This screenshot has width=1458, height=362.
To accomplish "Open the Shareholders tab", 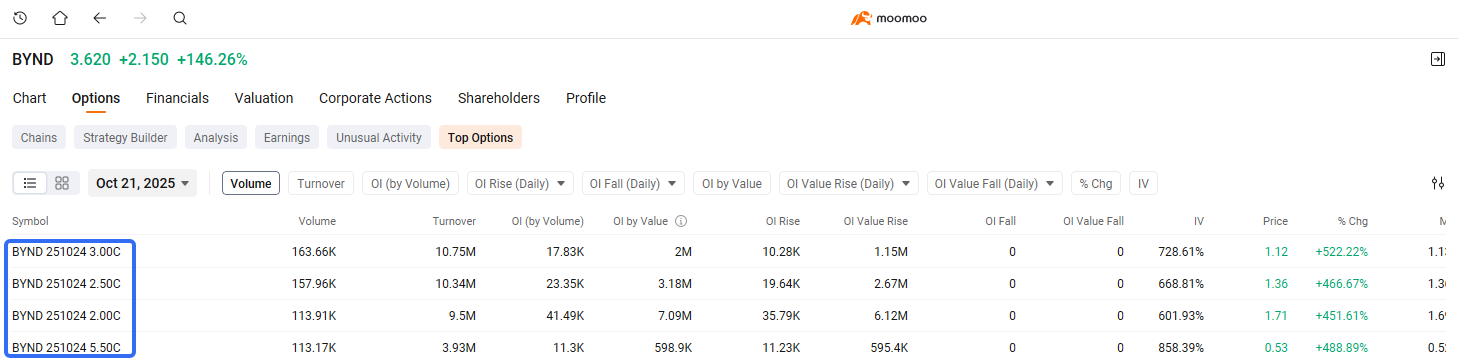I will (x=498, y=98).
